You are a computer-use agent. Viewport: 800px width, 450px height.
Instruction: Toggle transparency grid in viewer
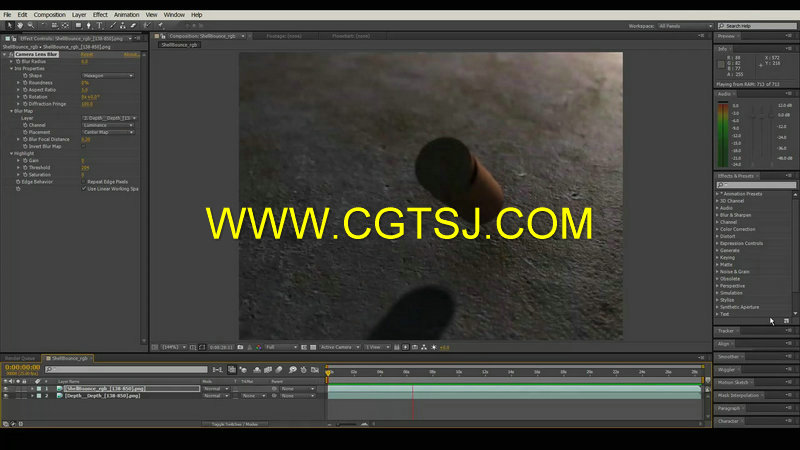pyautogui.click(x=313, y=347)
